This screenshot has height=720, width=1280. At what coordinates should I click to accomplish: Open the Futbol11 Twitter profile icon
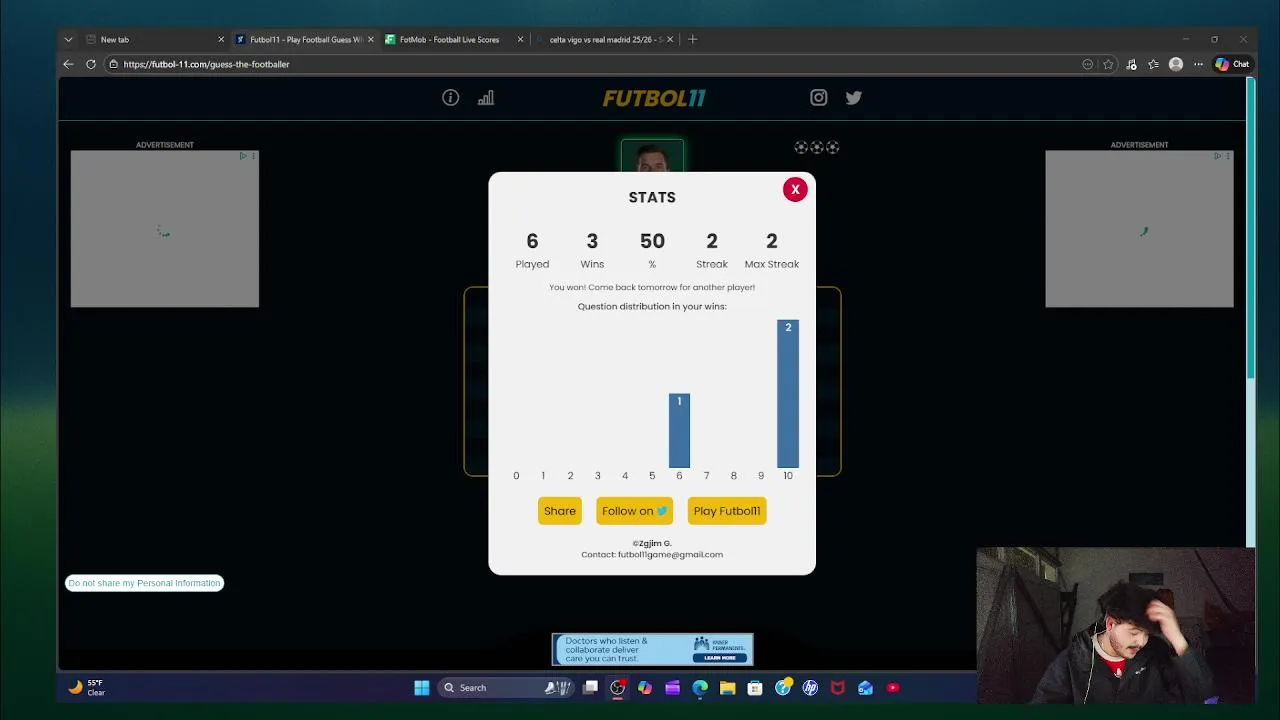tap(854, 98)
